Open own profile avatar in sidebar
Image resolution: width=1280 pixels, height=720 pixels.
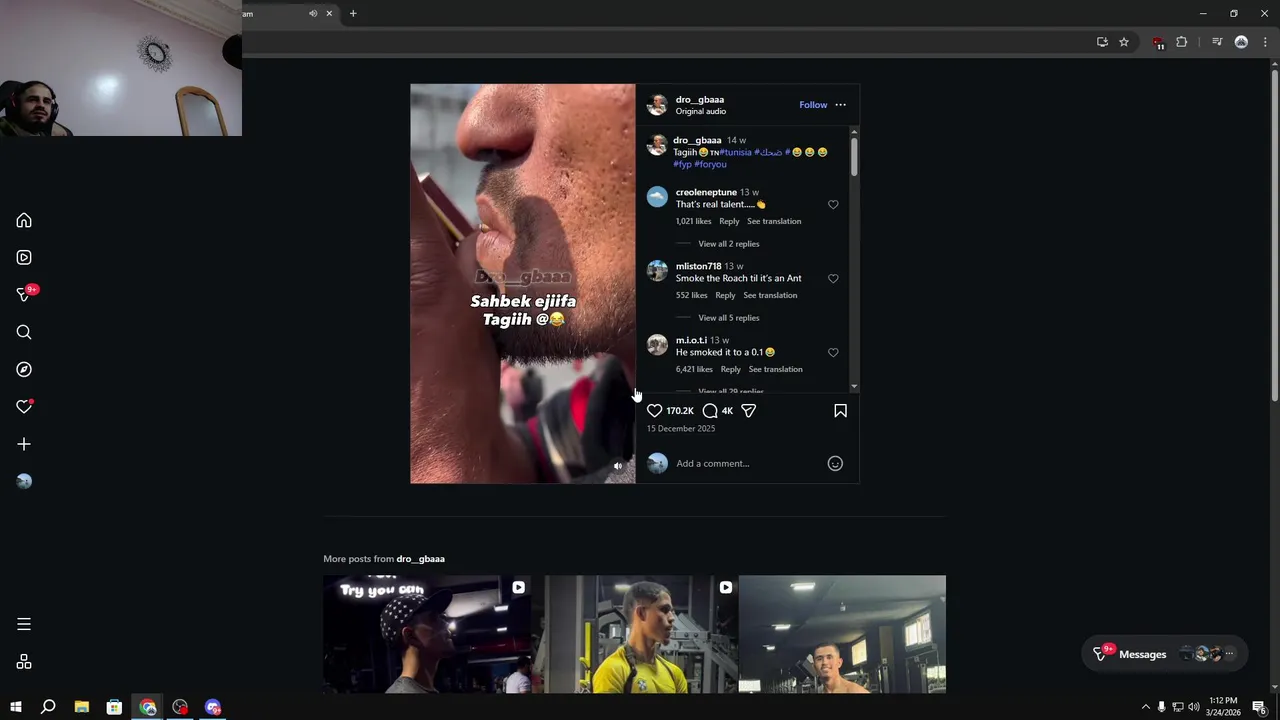coord(24,481)
